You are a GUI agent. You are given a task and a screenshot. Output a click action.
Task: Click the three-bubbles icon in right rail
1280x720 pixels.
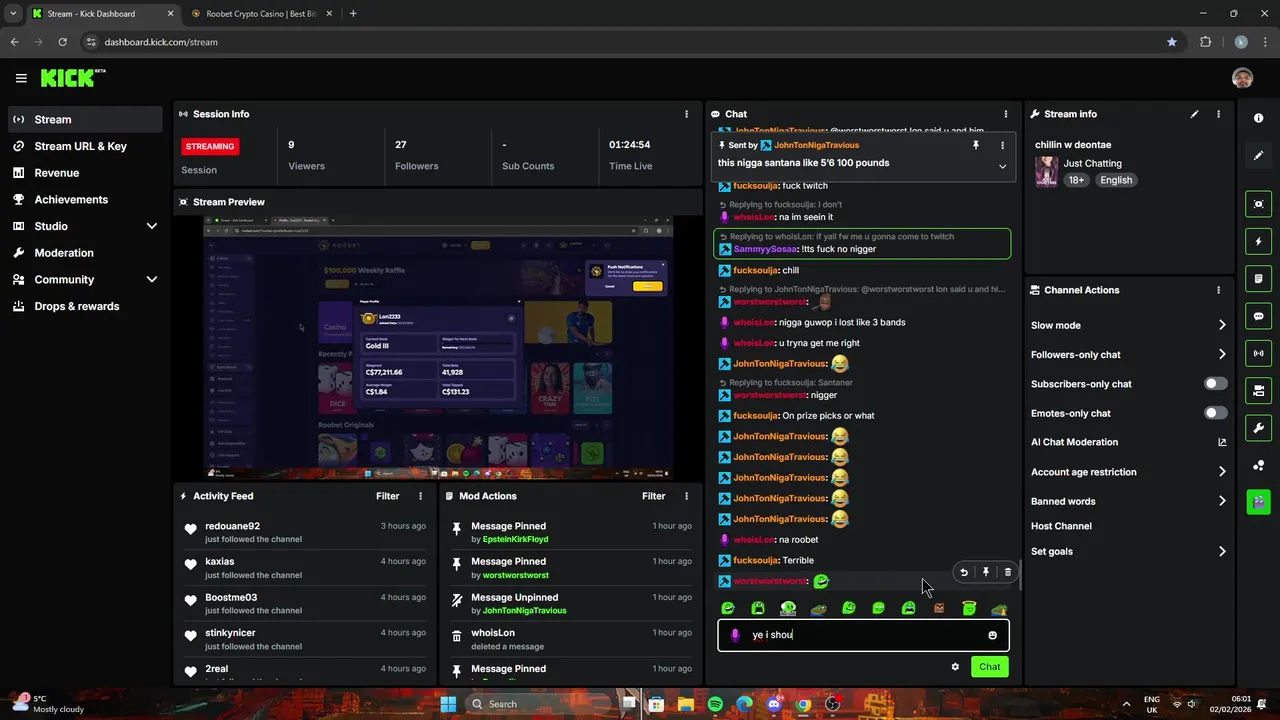1258,465
